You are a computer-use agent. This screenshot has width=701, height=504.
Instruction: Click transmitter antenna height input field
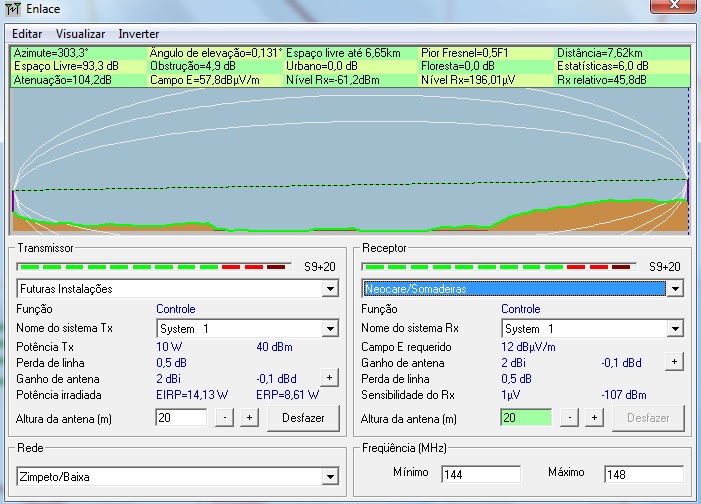point(181,417)
